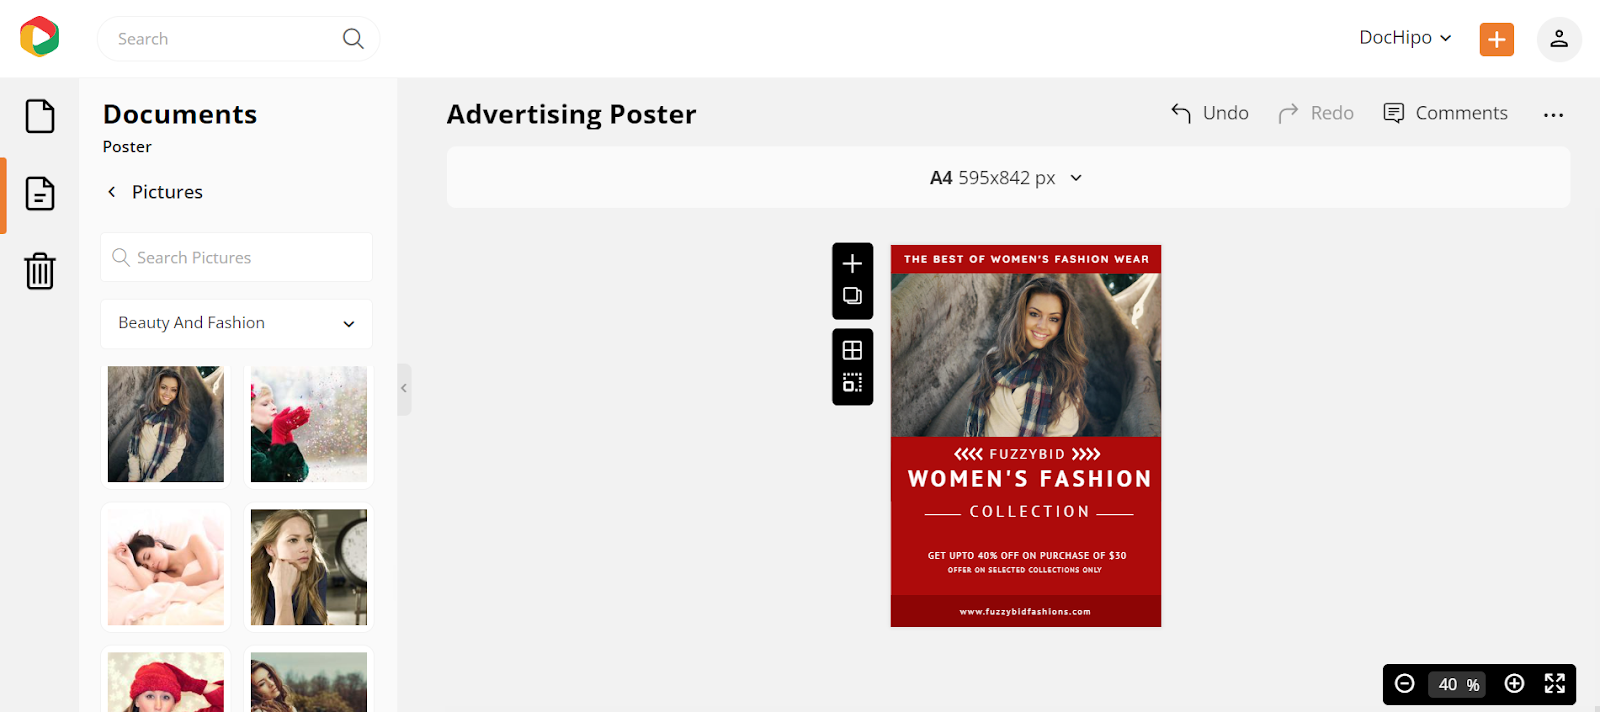Click the poster's WOMEN'S FASHION headline text

[1029, 479]
